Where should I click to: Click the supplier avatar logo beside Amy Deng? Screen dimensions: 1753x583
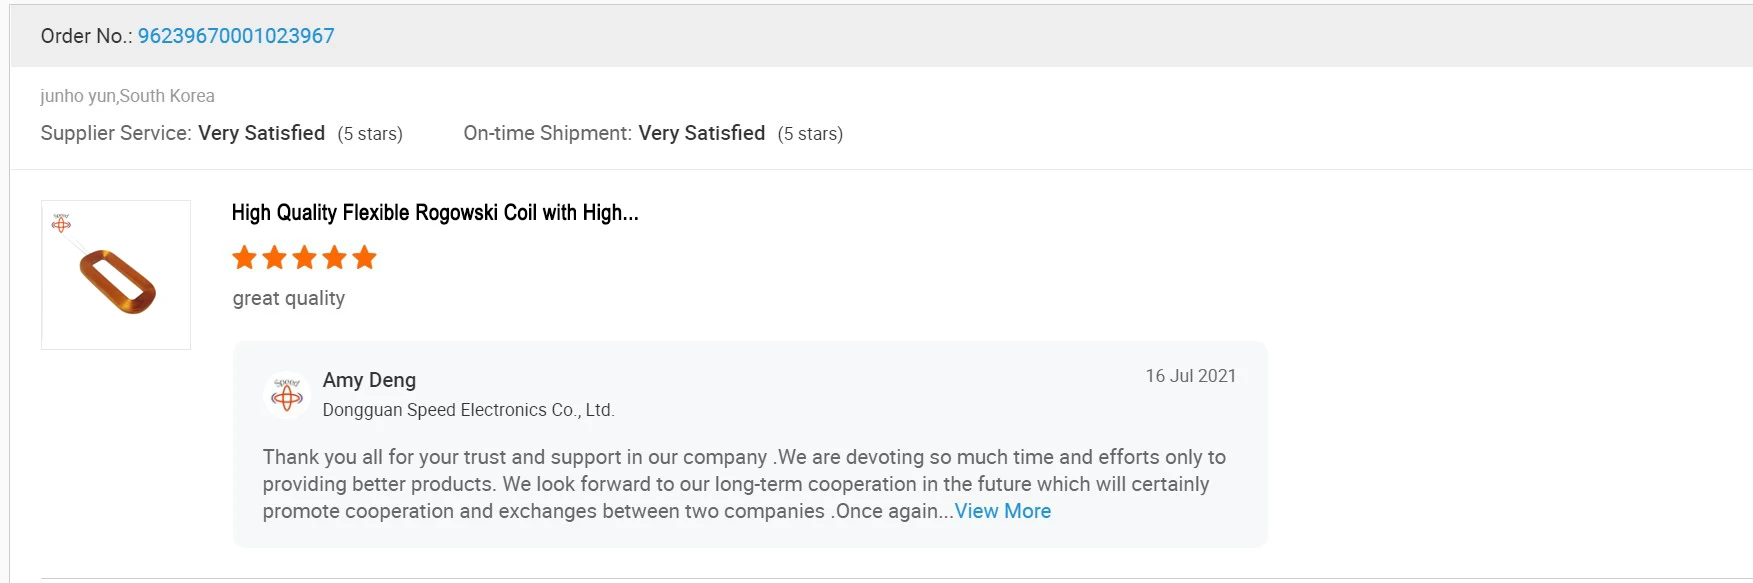287,395
